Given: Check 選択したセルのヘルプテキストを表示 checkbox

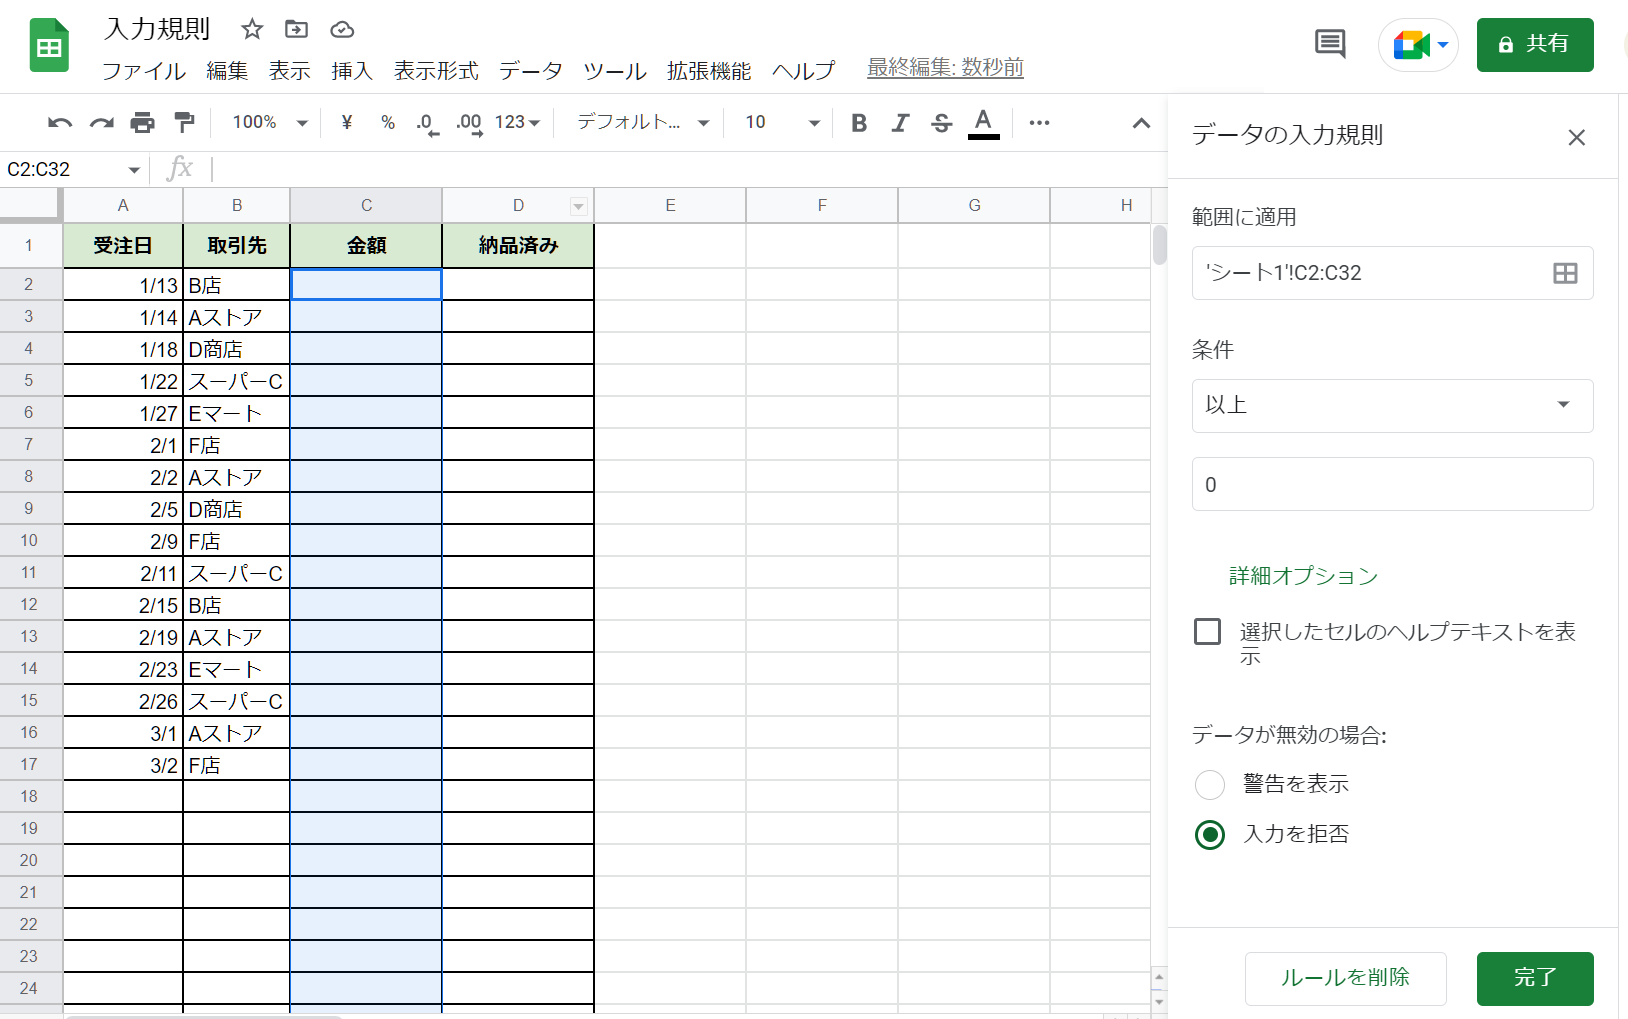Looking at the screenshot, I should click(1208, 631).
